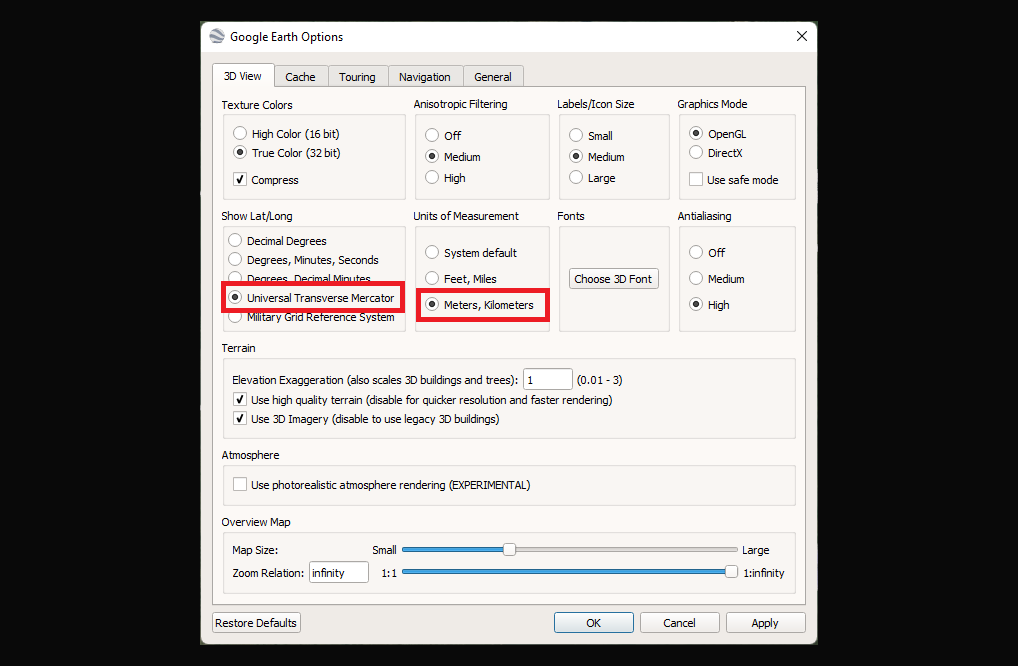
Task: Choose System default measurement units
Action: point(432,253)
